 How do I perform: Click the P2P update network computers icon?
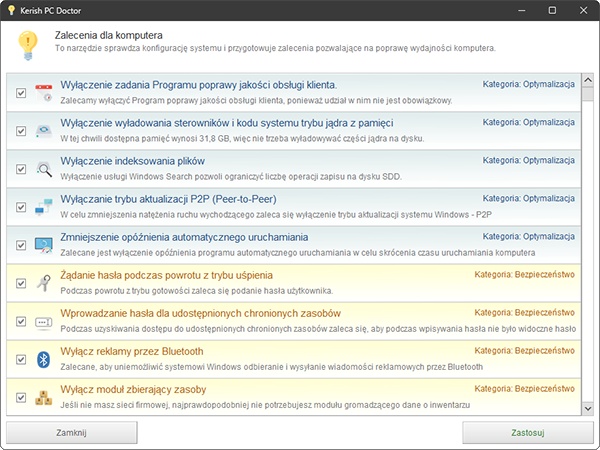[x=44, y=207]
